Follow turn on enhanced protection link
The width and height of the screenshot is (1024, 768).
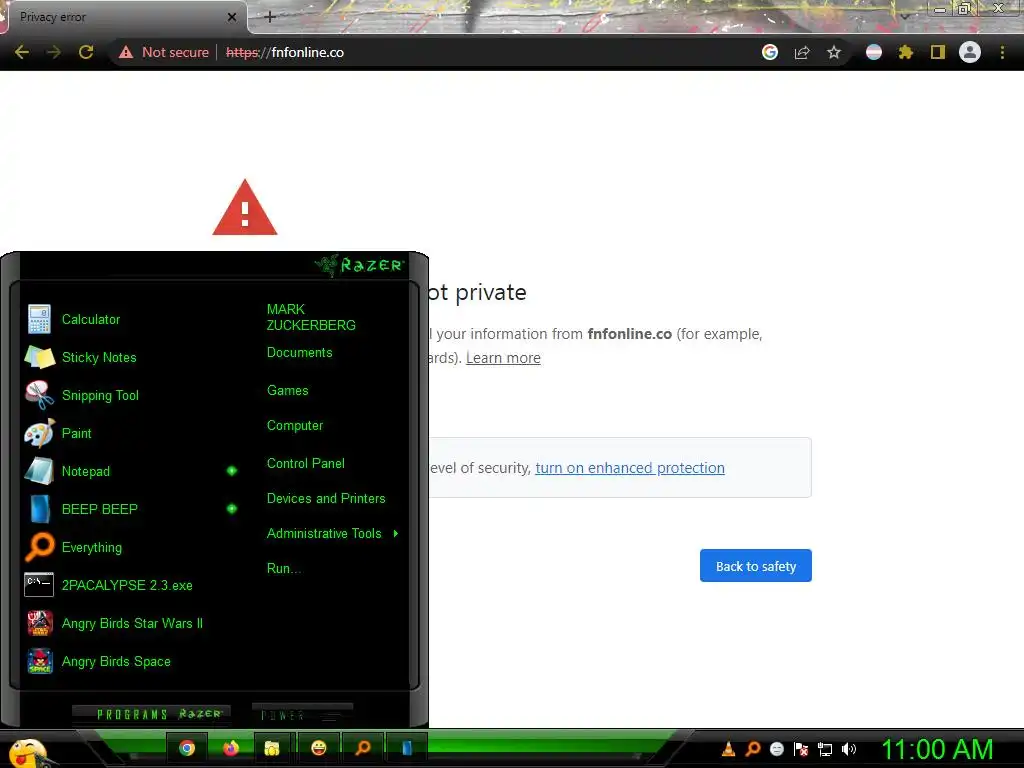(x=630, y=468)
